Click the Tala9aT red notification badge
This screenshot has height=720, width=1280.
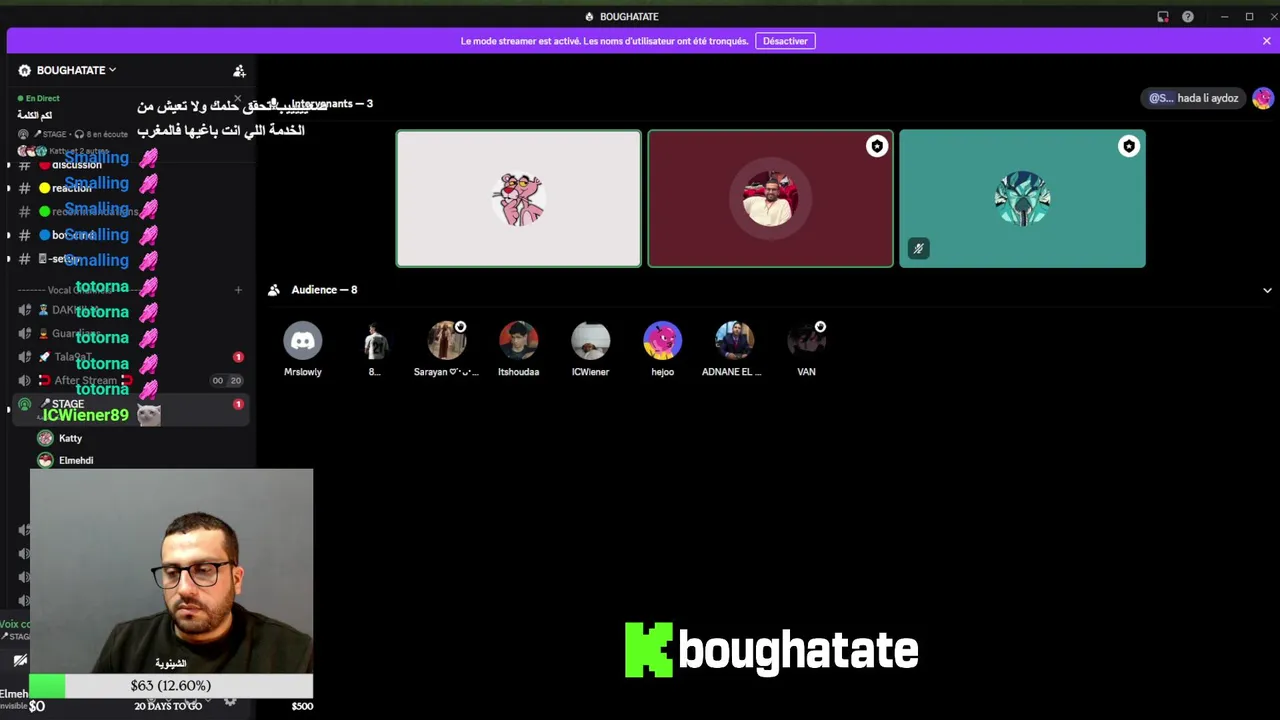click(238, 357)
